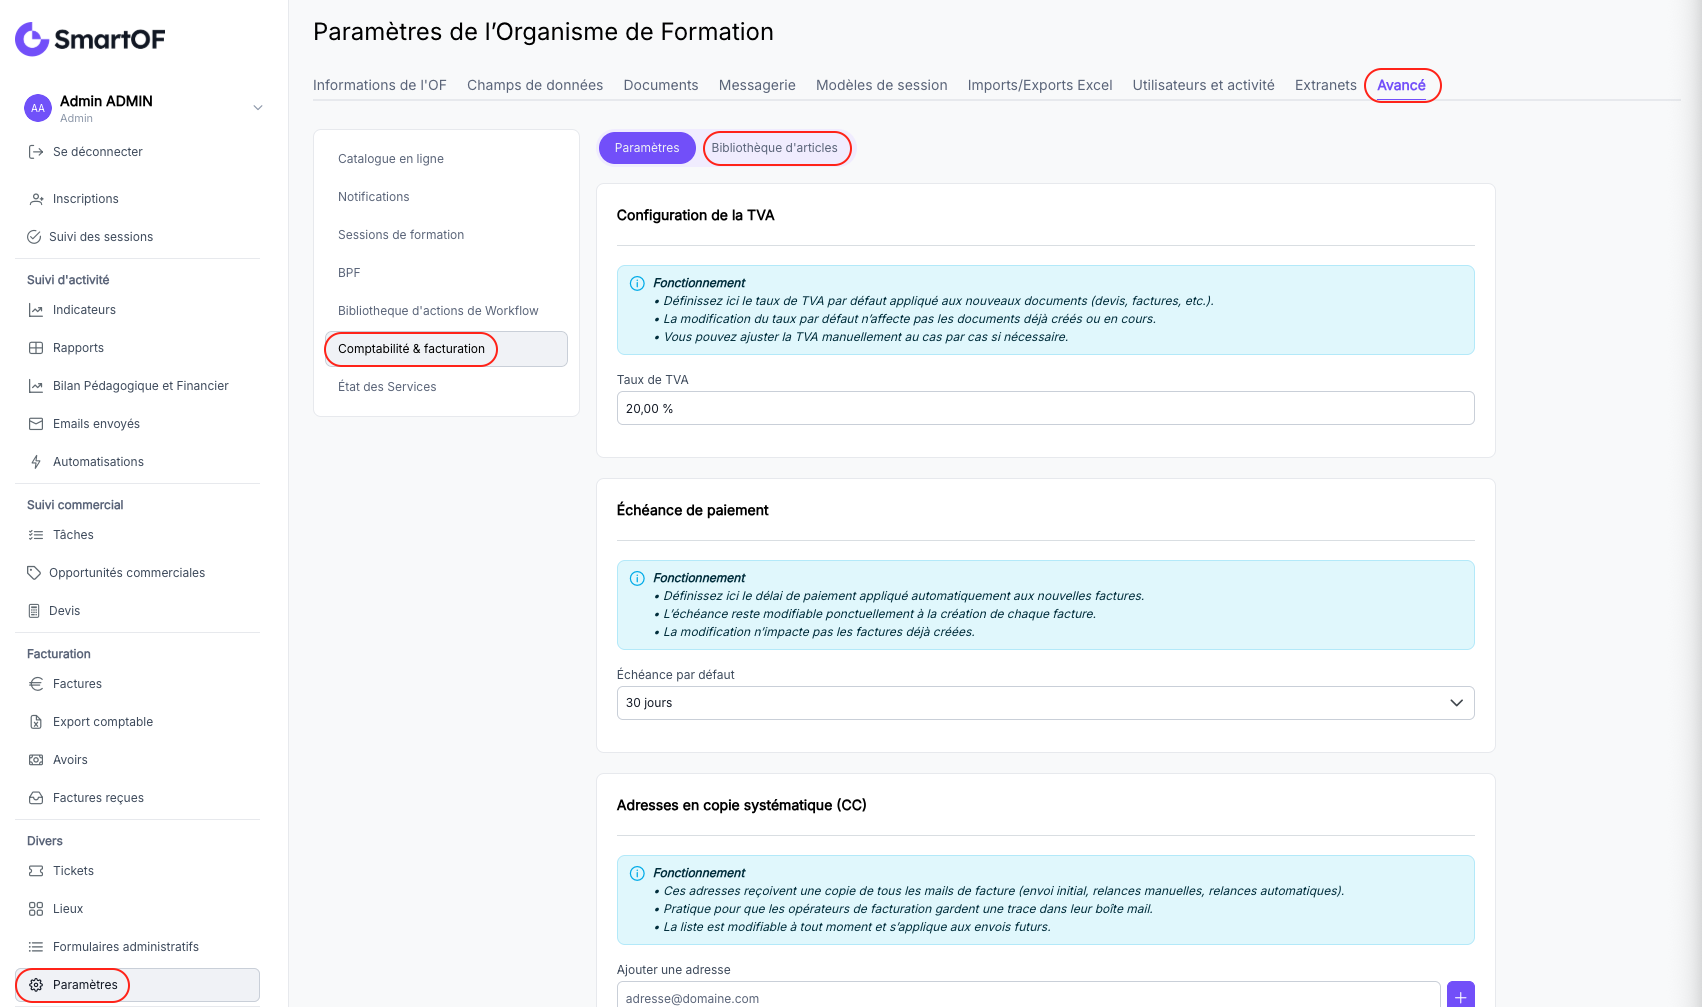Click the Emails envoyés envelope icon
This screenshot has width=1702, height=1007.
pos(36,424)
